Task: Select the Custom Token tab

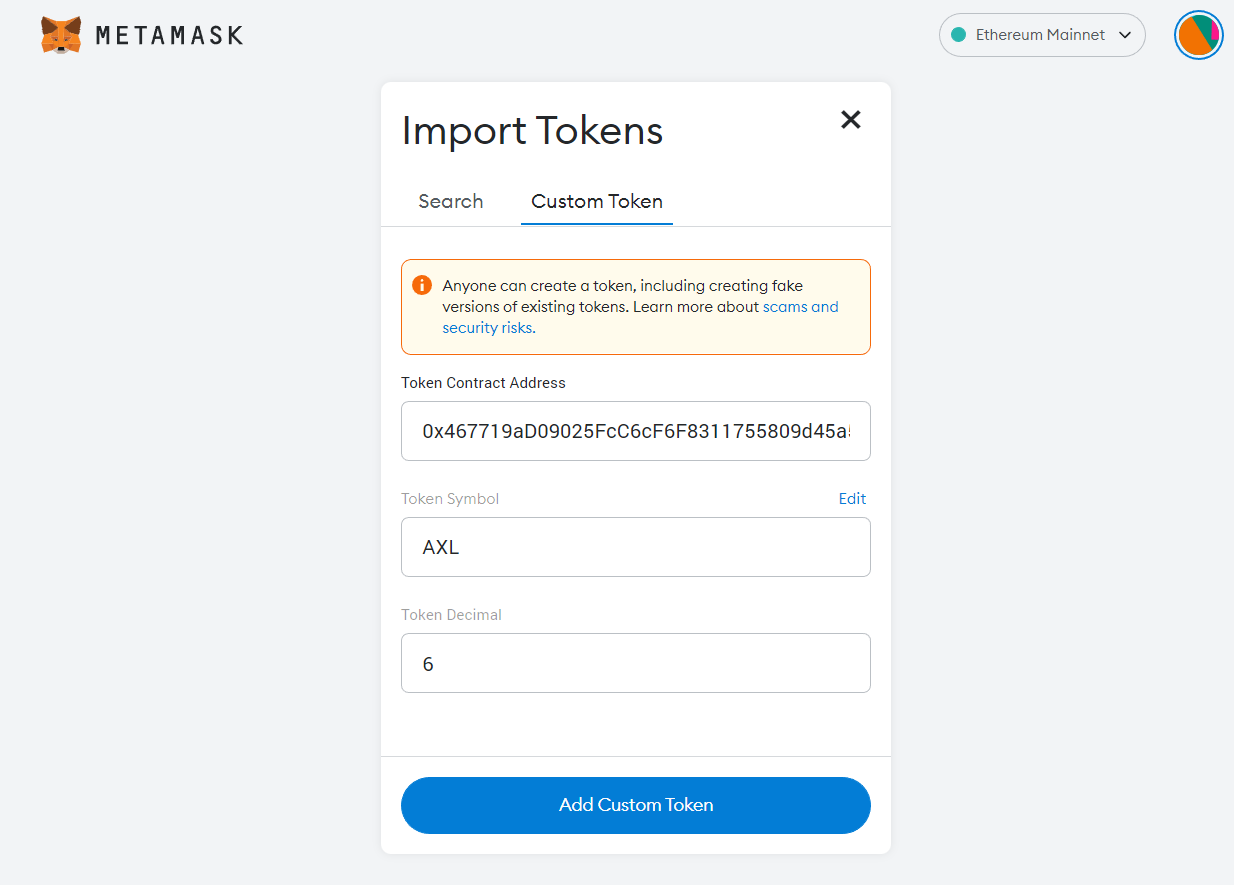Action: (x=596, y=201)
